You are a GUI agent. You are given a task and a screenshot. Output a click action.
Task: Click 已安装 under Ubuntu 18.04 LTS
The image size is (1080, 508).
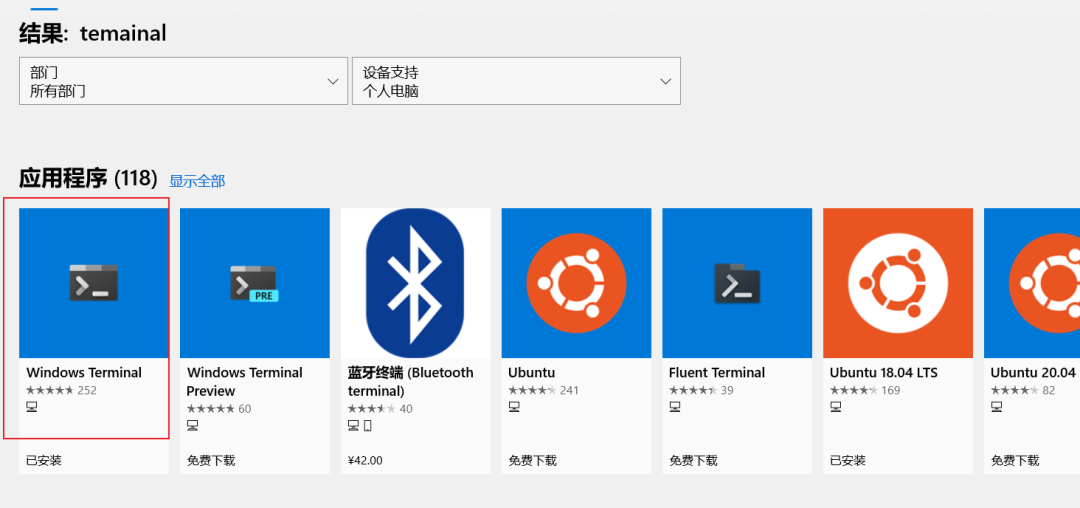[x=848, y=461]
